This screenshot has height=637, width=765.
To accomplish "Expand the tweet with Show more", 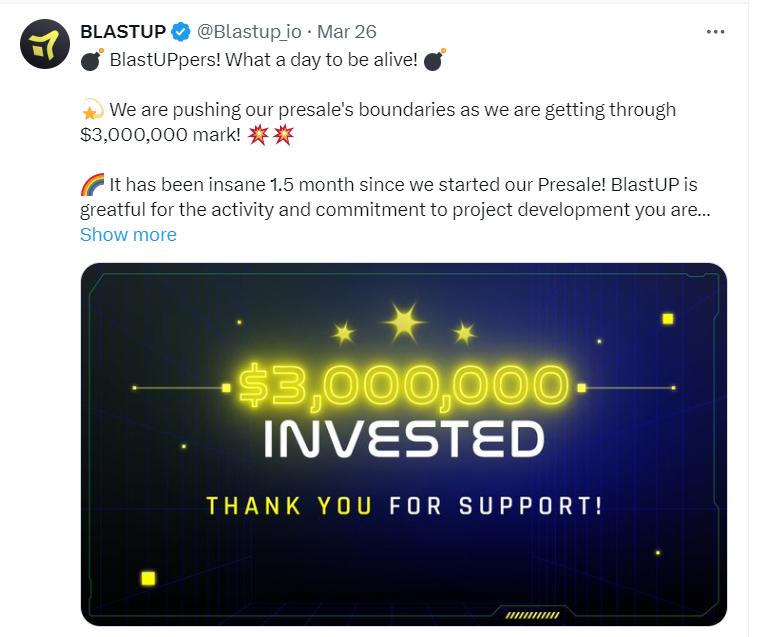I will pos(128,235).
